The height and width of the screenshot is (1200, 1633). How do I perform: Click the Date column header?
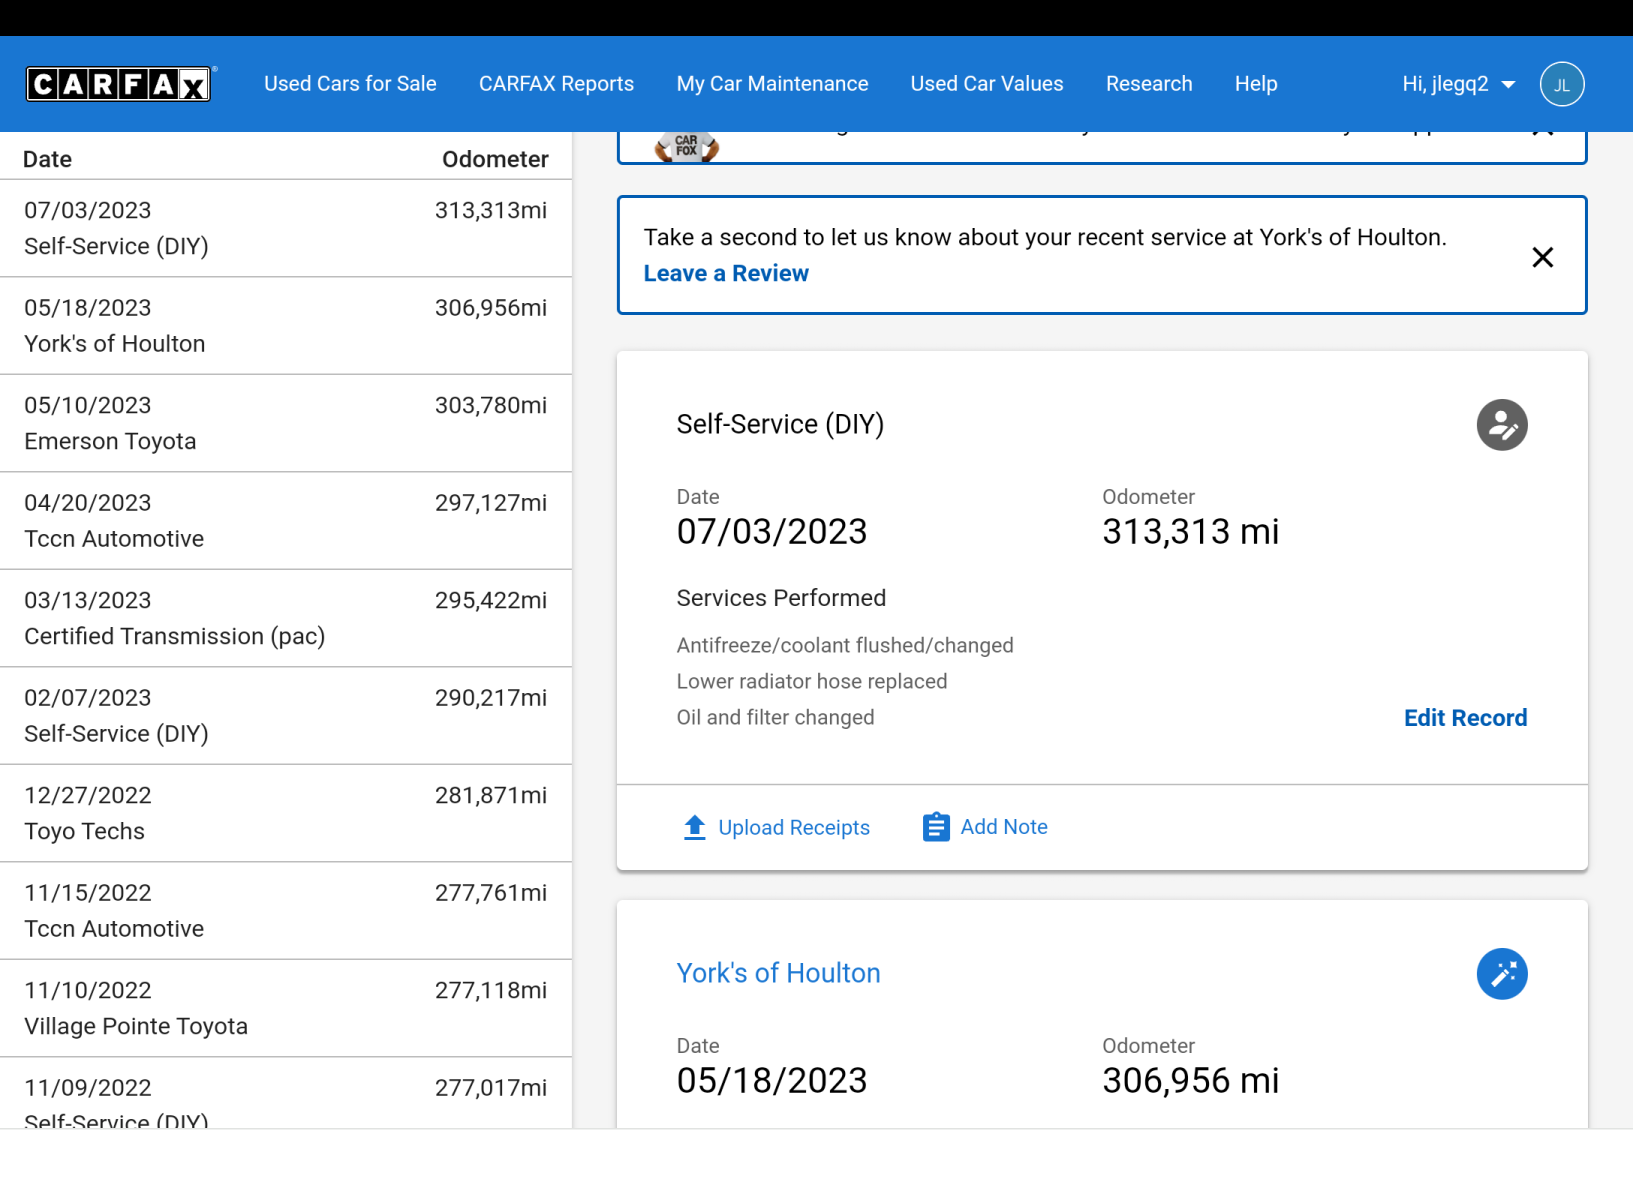click(x=47, y=159)
